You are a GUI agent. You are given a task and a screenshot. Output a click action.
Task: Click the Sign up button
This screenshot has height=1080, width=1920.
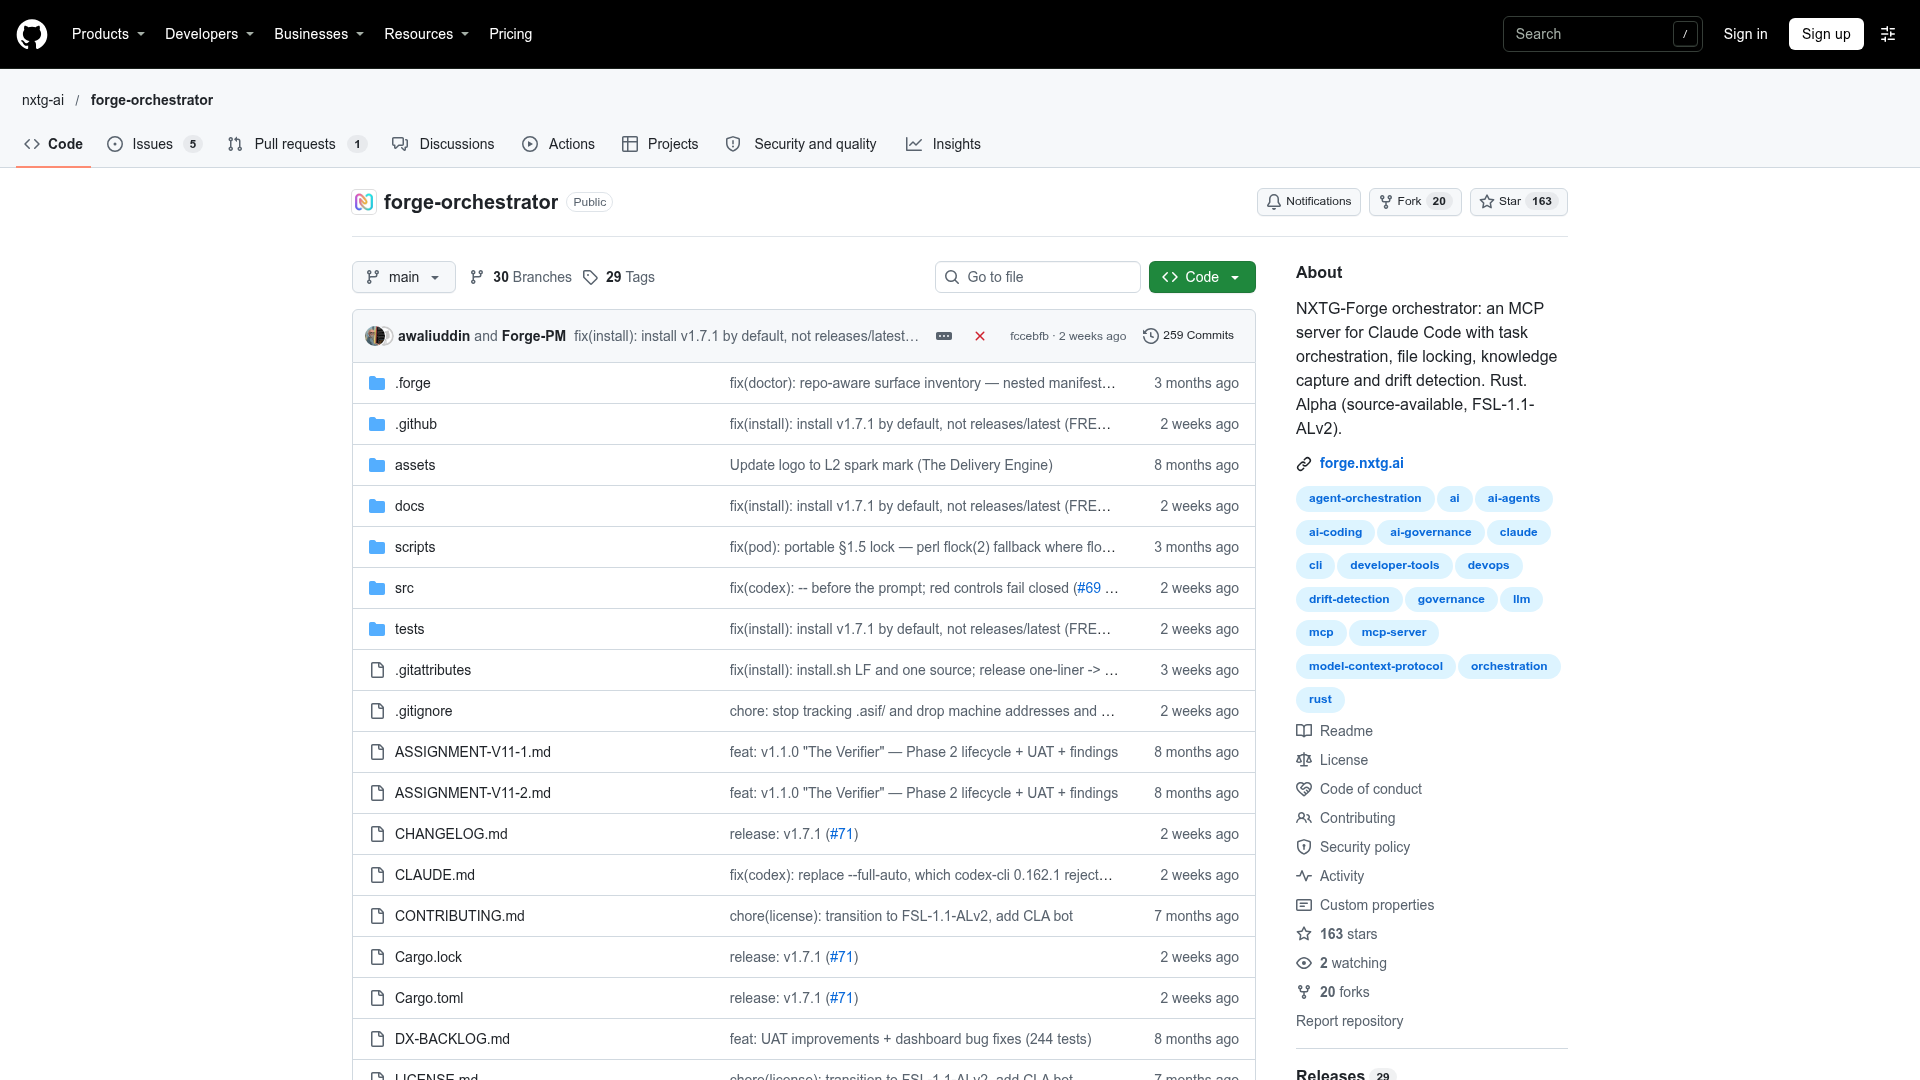tap(1826, 34)
